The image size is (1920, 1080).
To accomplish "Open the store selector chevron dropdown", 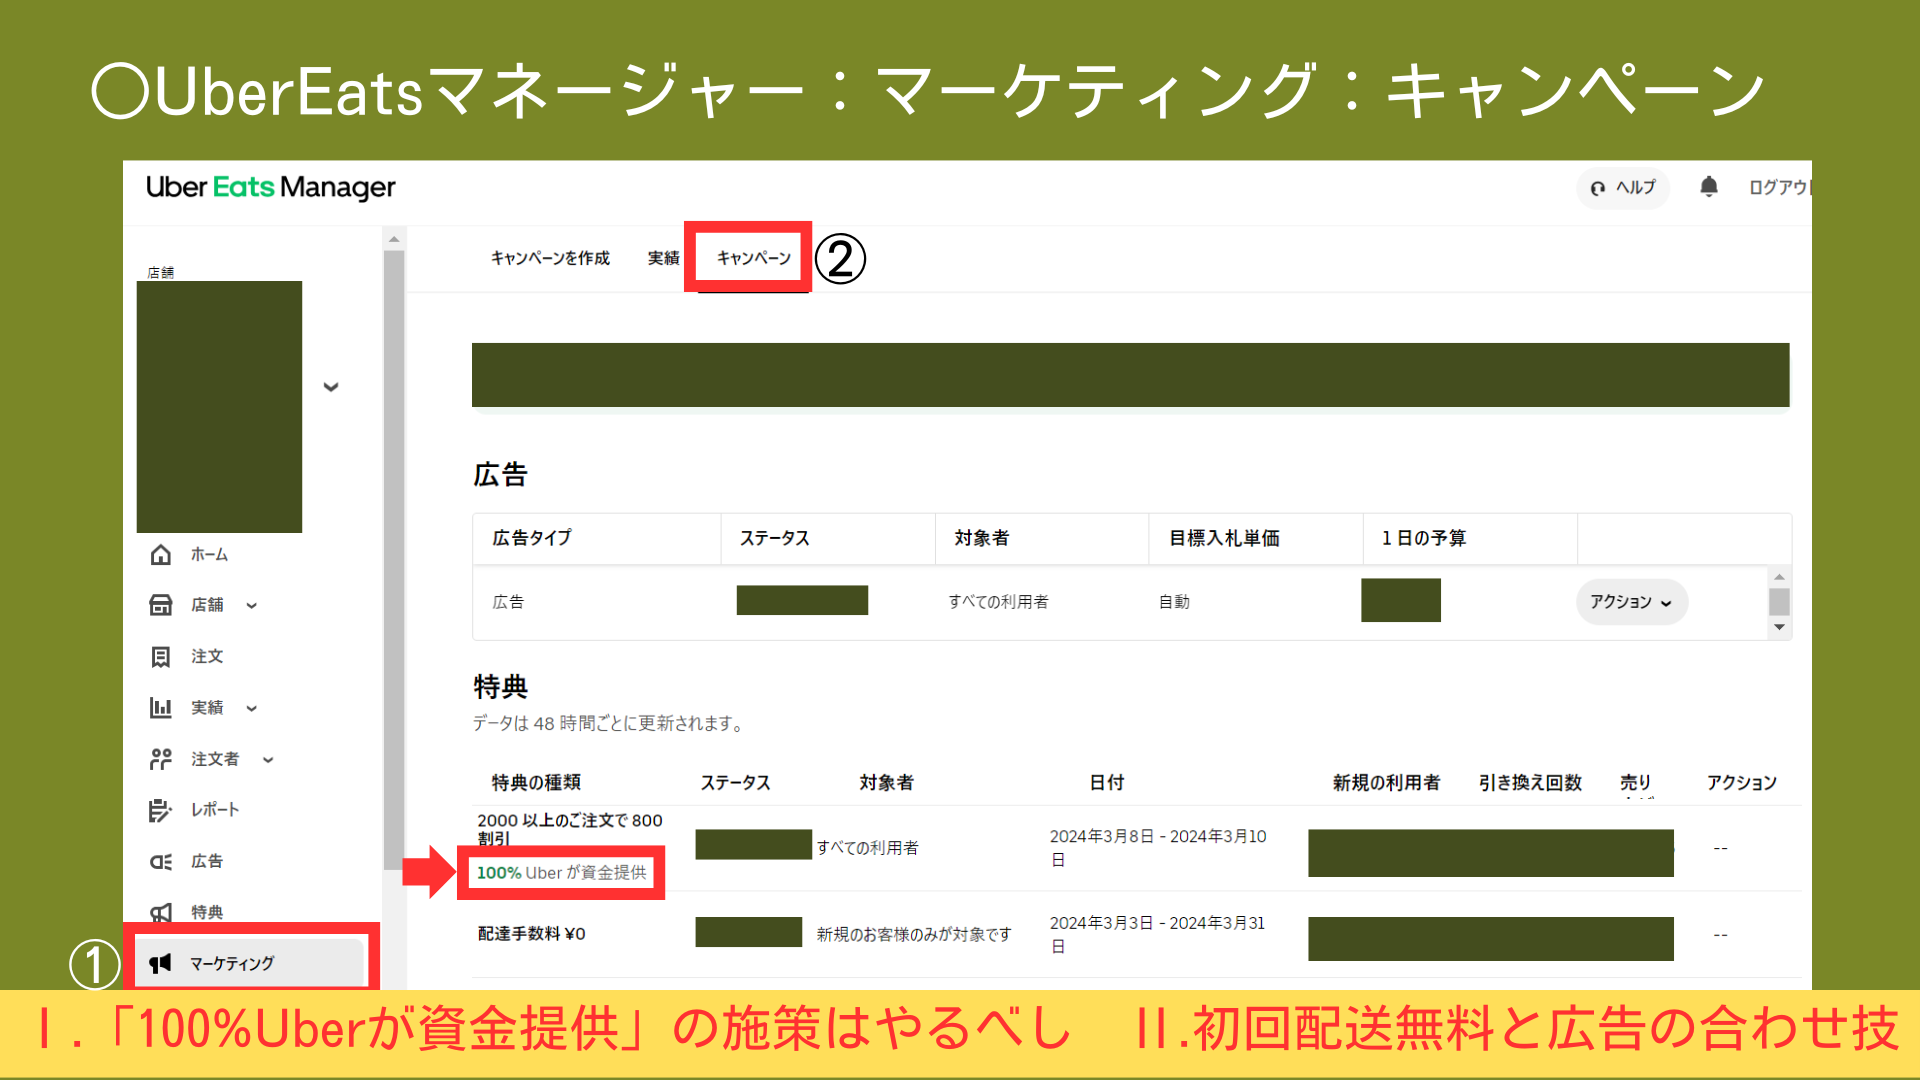I will (x=331, y=387).
